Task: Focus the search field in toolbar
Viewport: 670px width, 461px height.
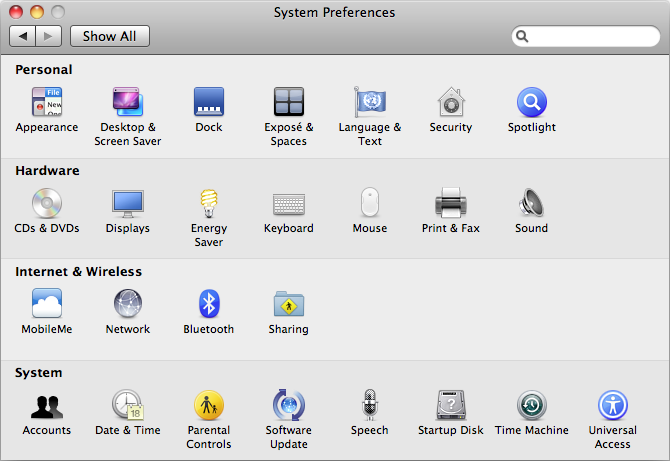Action: [x=585, y=36]
